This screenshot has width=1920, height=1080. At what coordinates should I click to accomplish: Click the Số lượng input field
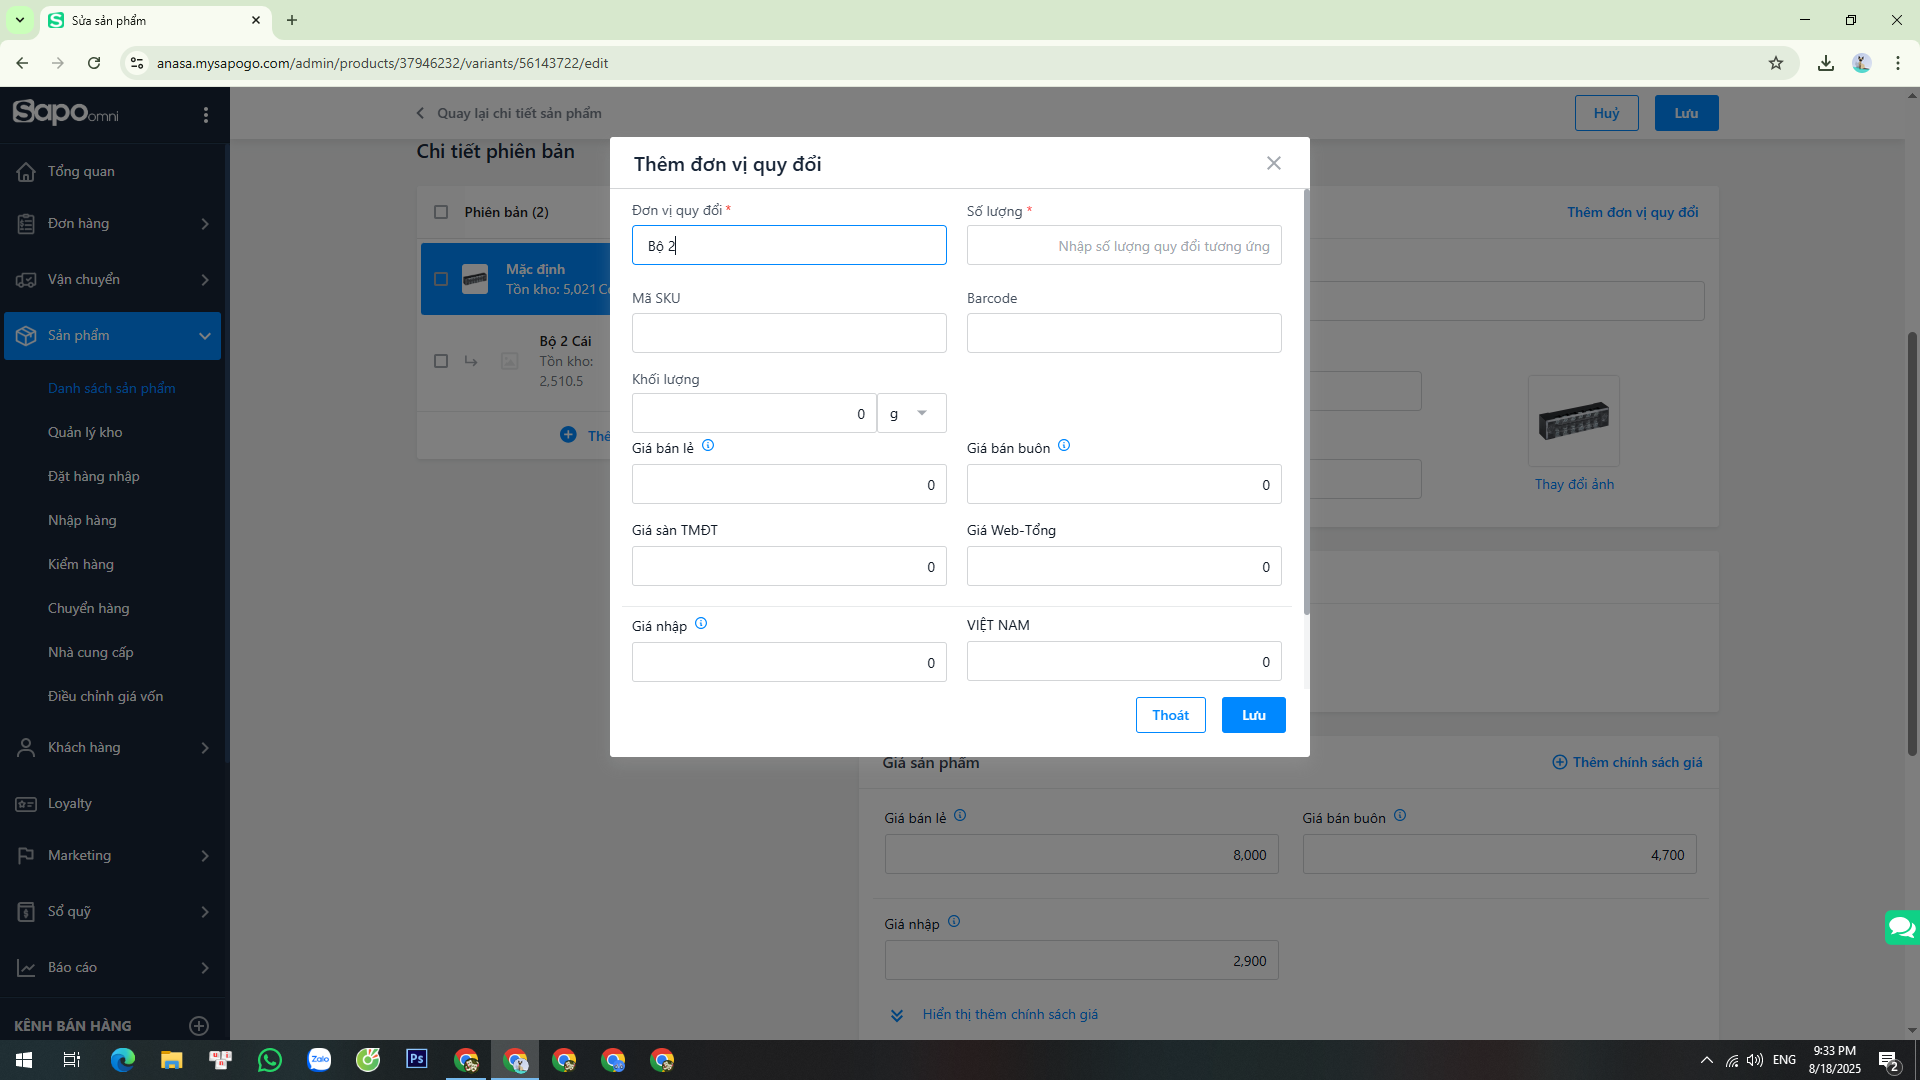click(1123, 246)
